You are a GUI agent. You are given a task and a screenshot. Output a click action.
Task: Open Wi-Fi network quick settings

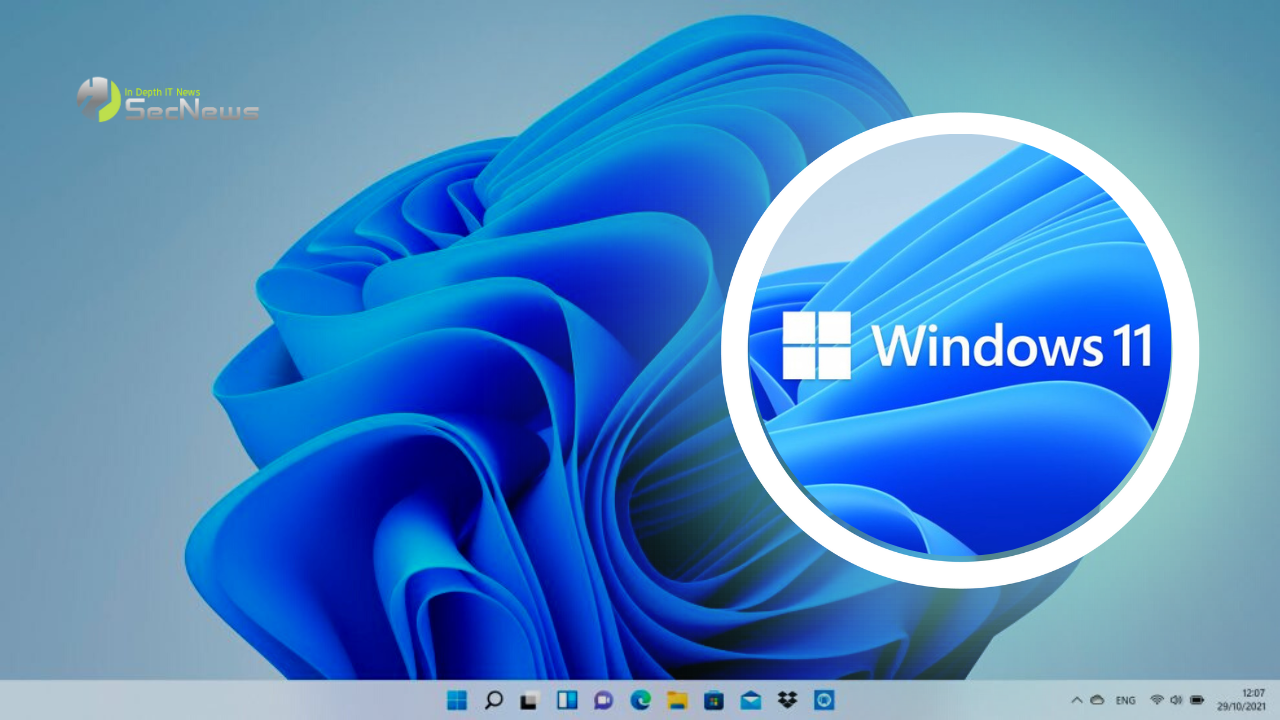[1157, 700]
